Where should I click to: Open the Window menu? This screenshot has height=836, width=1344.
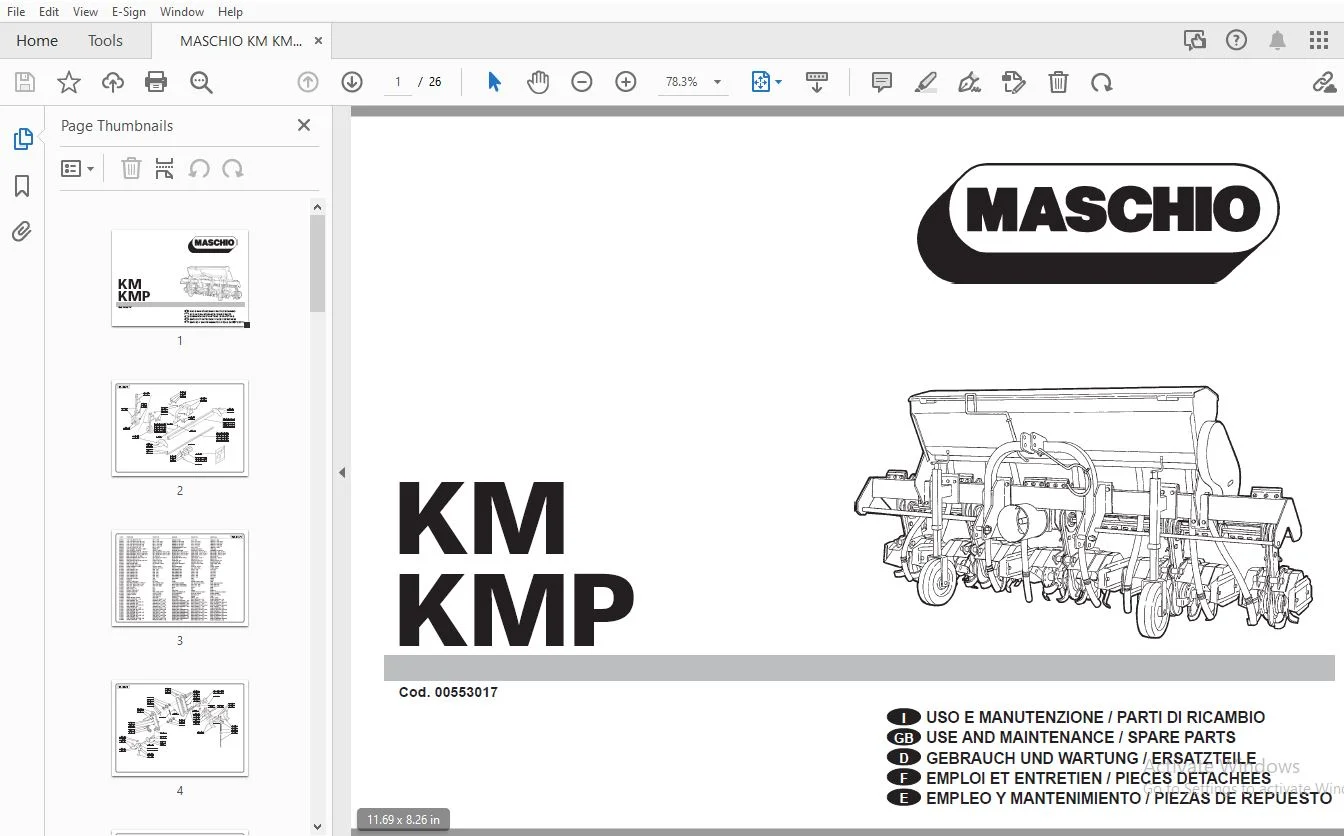tap(181, 11)
